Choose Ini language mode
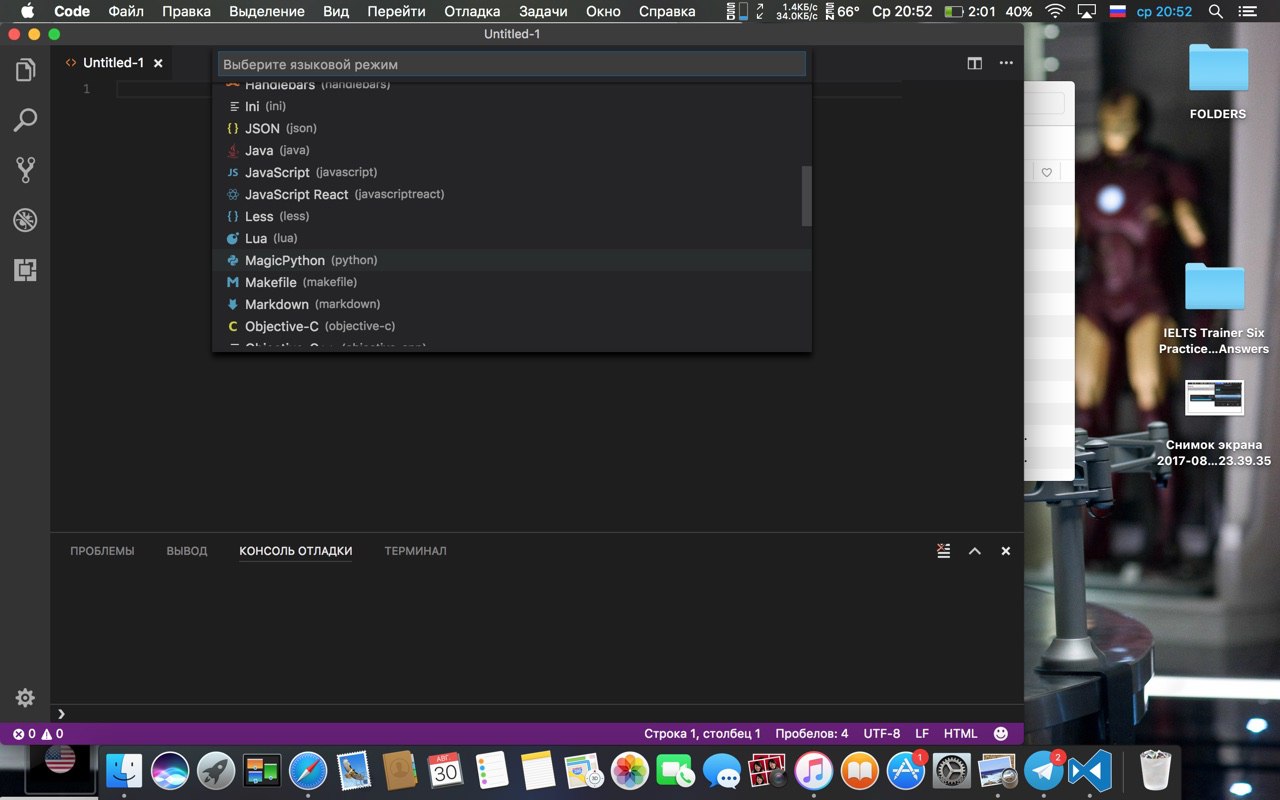 coord(512,106)
